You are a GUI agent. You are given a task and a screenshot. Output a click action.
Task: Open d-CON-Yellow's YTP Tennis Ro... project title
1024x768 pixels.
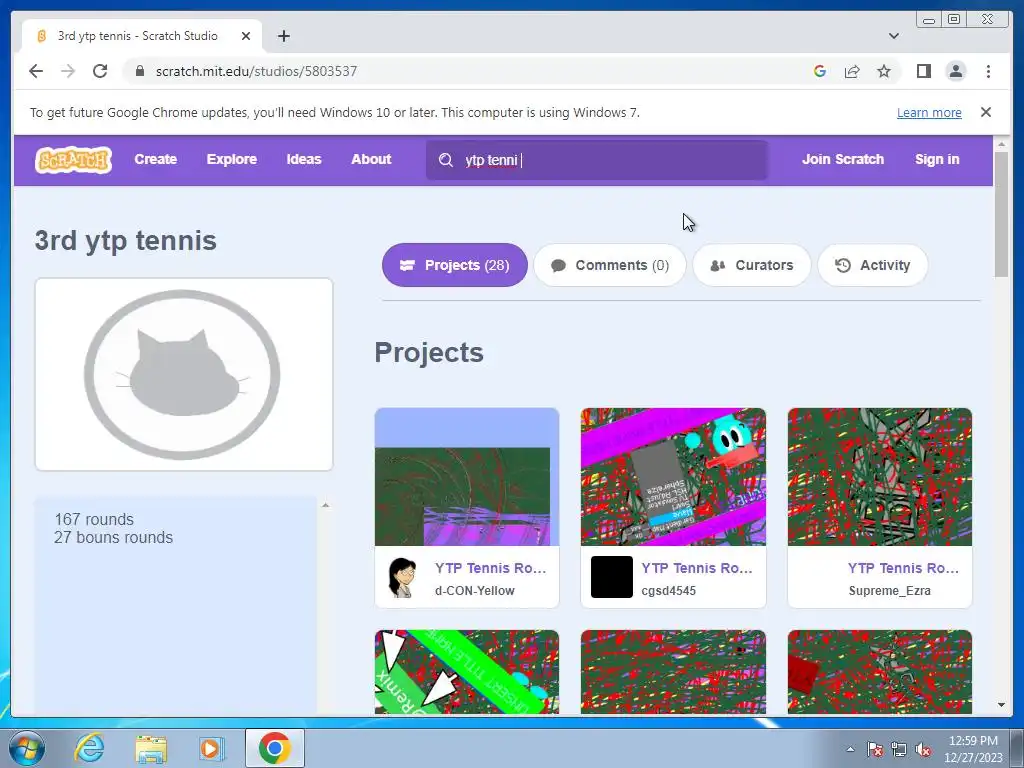coord(490,568)
